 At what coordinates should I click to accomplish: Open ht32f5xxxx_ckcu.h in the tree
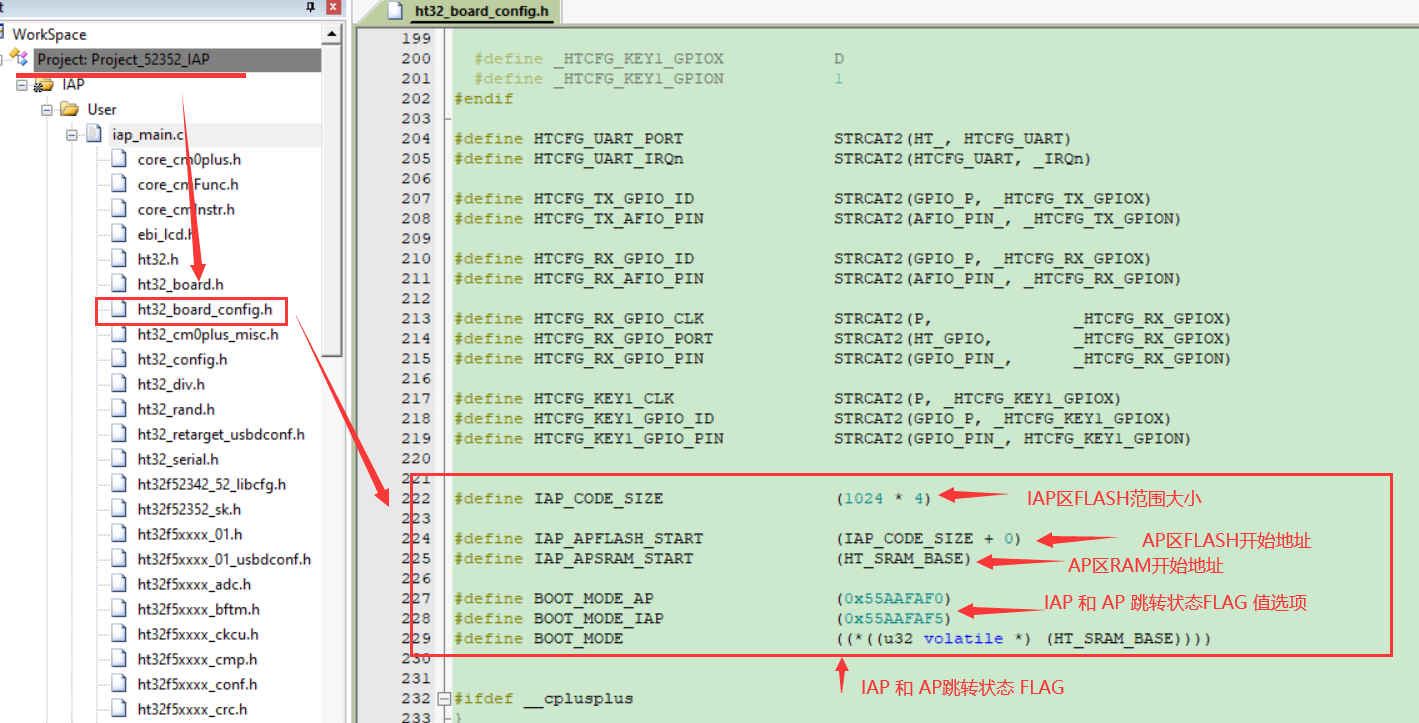(197, 634)
